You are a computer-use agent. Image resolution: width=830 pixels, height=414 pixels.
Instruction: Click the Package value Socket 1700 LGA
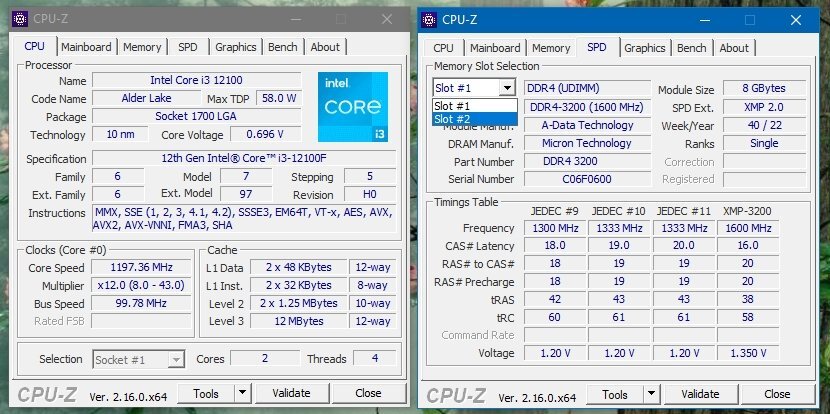tap(196, 116)
